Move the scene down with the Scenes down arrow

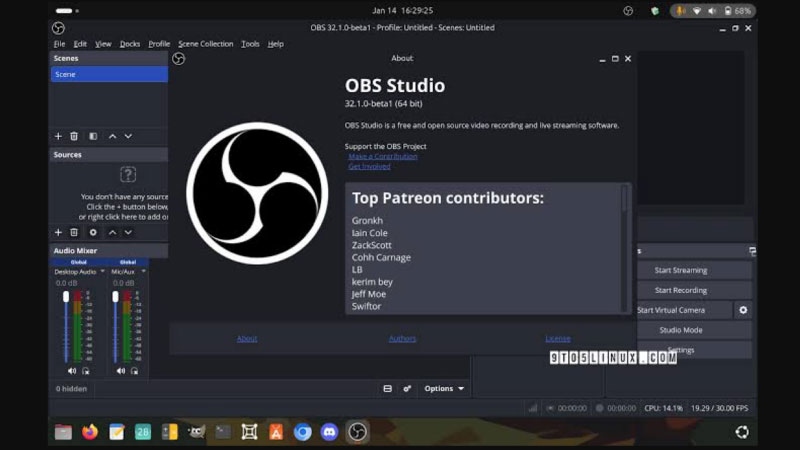point(128,136)
